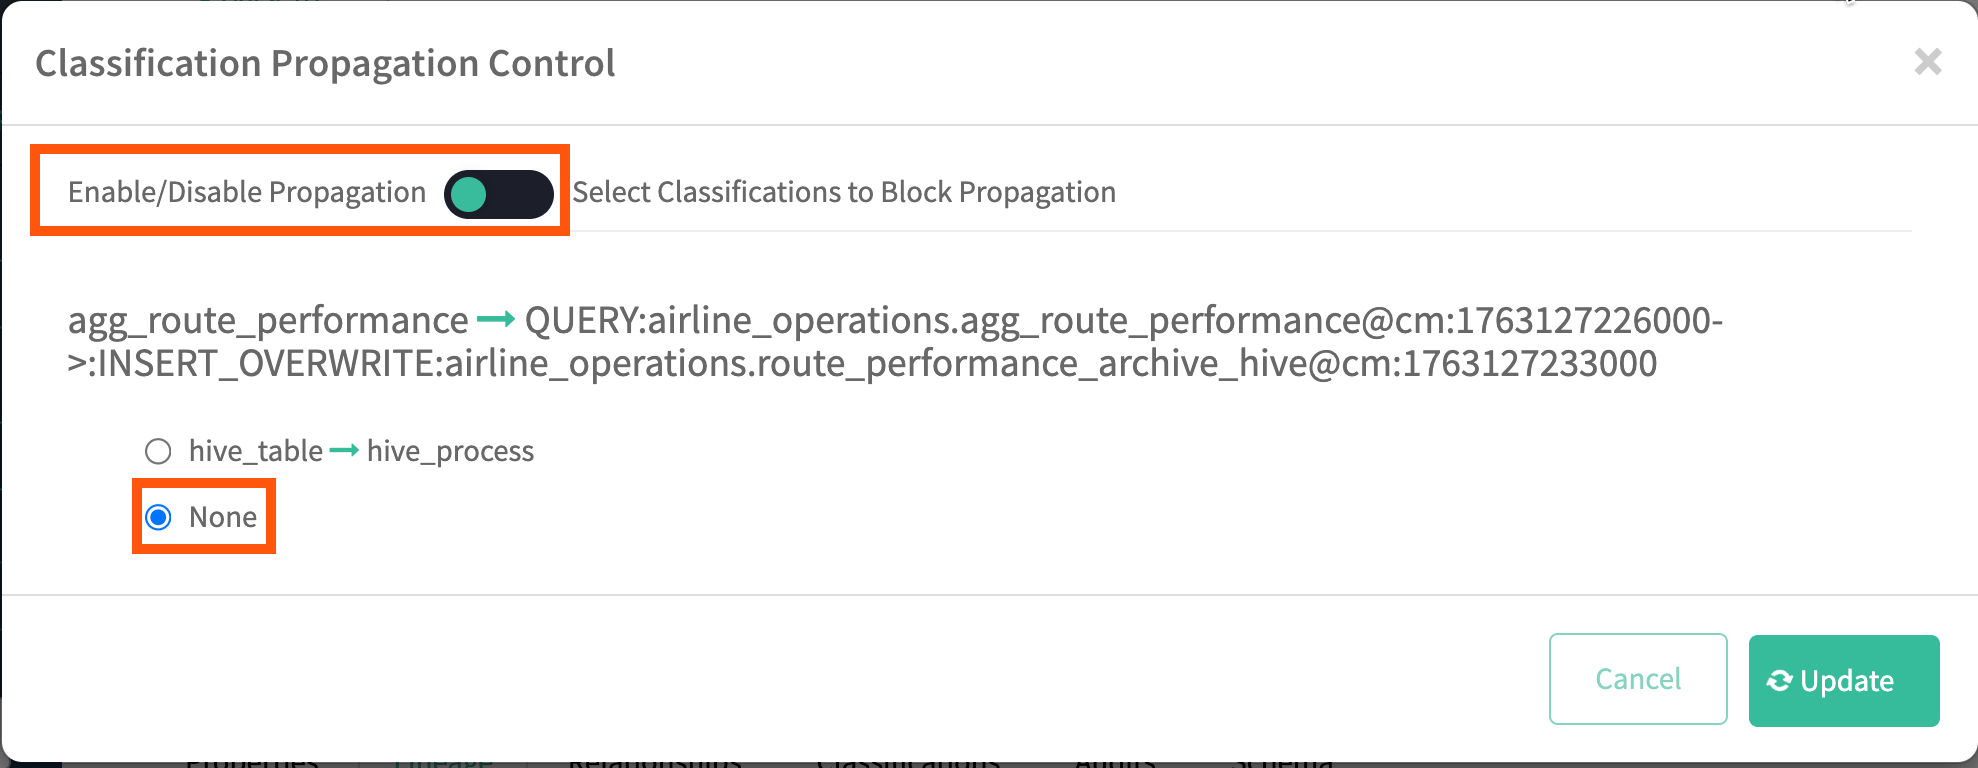Click the arrow between hive_table and hive_process

point(344,451)
